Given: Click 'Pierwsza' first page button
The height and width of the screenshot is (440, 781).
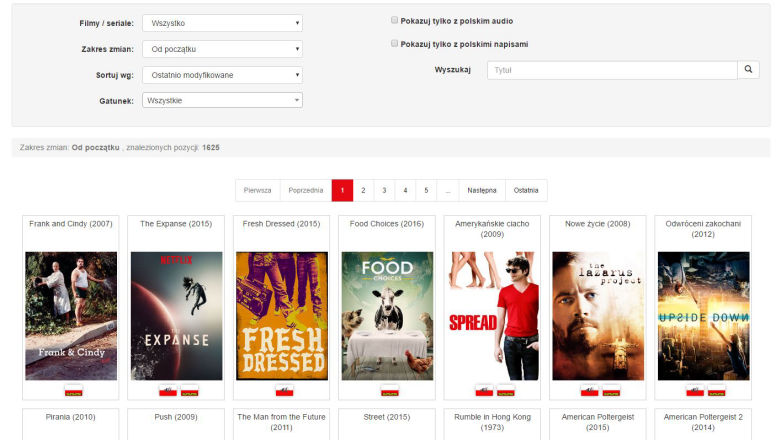Looking at the screenshot, I should coord(258,190).
